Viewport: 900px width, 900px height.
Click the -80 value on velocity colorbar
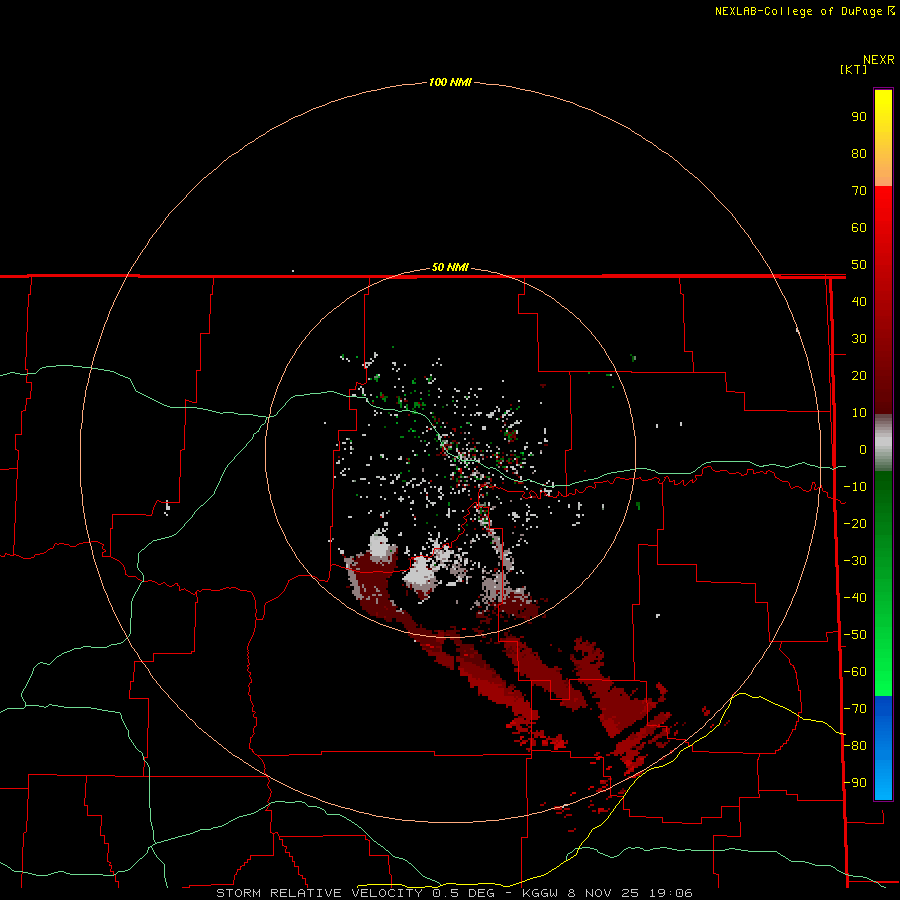tap(855, 746)
